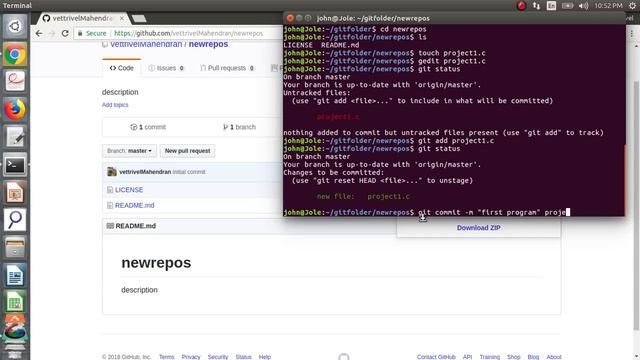
Task: Select the vettrivelMahendran GitHub browser tab
Action: point(82,18)
